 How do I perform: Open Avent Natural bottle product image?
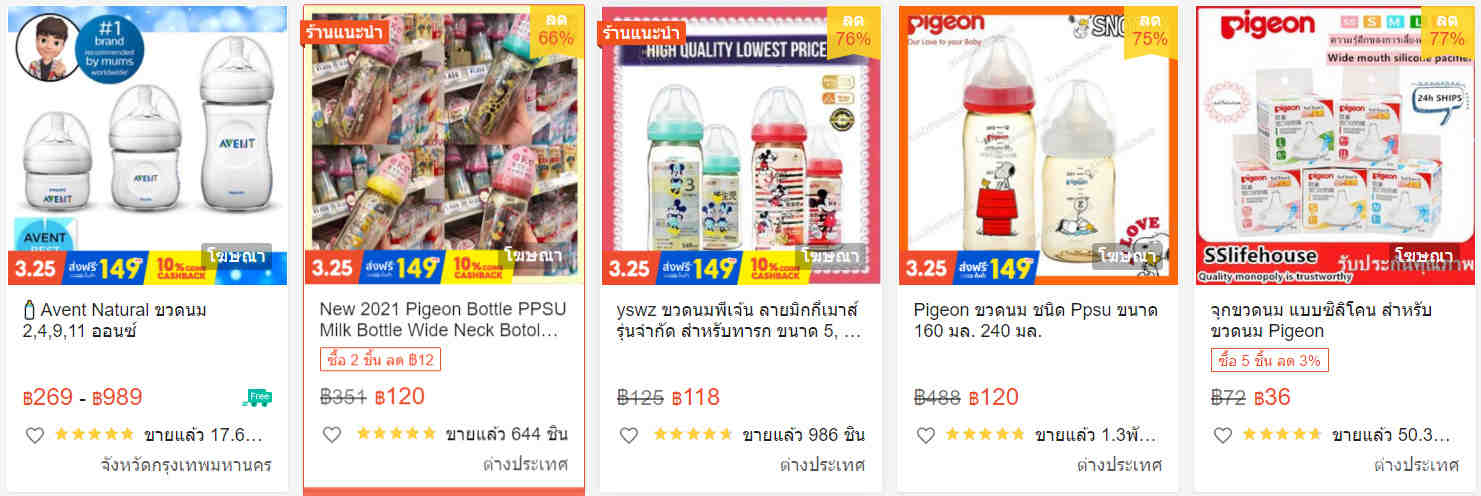(147, 145)
